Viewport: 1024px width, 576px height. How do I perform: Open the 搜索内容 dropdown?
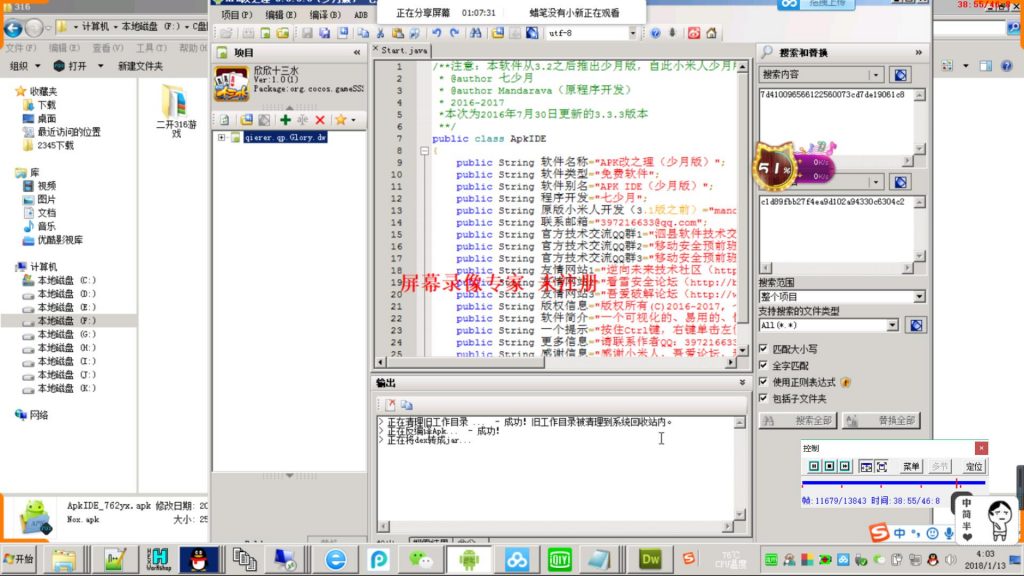point(876,74)
